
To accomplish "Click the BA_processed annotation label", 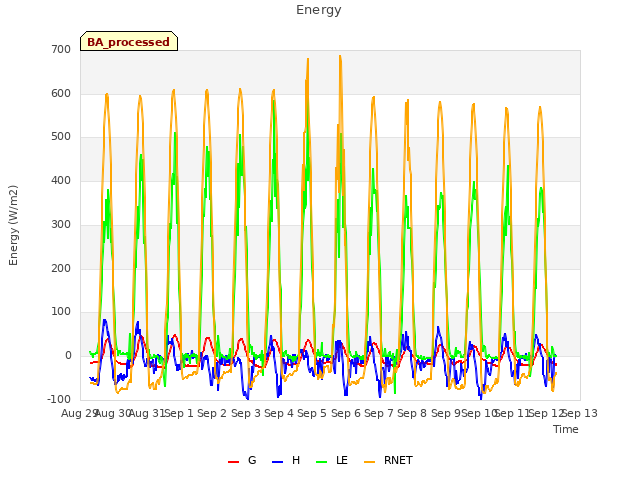I will pyautogui.click(x=129, y=42).
